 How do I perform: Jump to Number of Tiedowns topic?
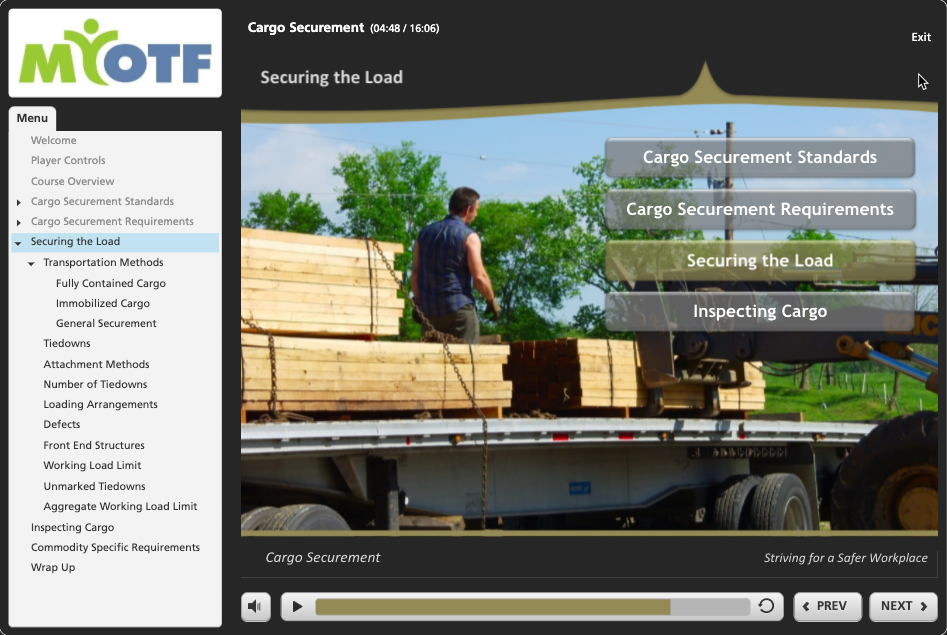(95, 384)
